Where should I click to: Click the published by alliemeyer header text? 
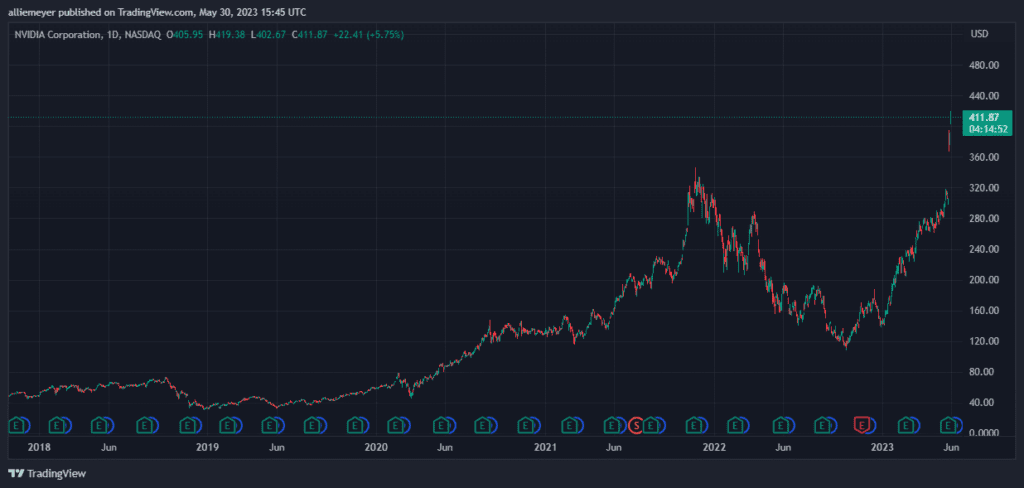tap(157, 12)
